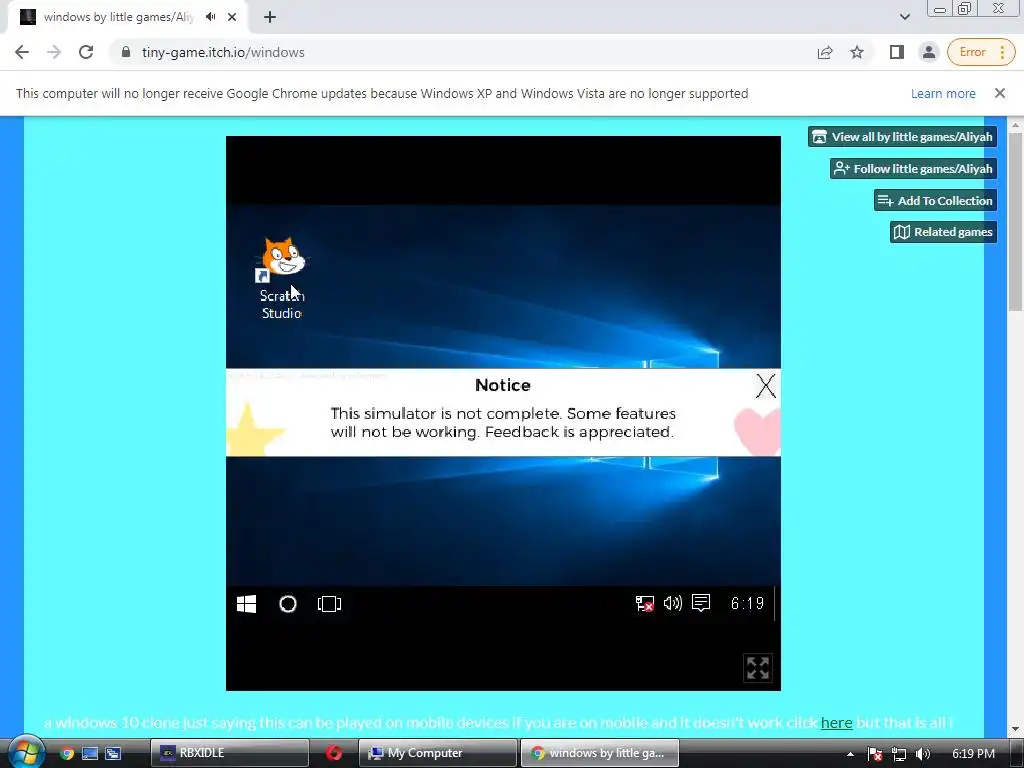Image resolution: width=1024 pixels, height=768 pixels.
Task: Follow little games/Aliyah
Action: (914, 168)
